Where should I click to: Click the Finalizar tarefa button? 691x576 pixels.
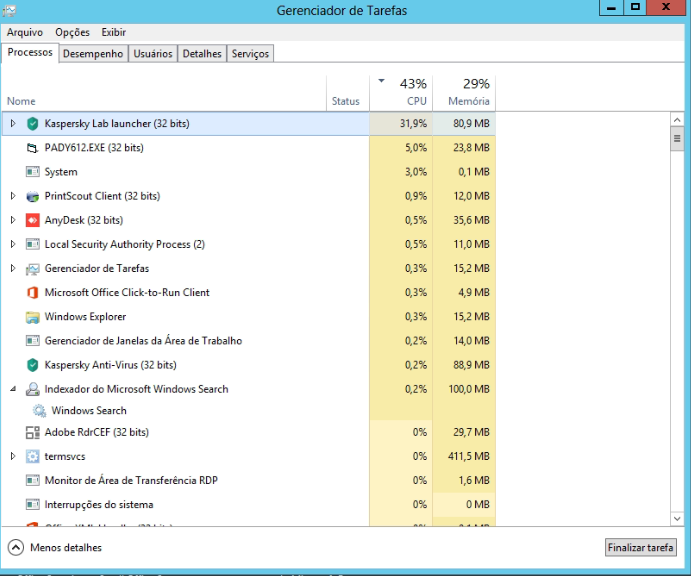(x=640, y=548)
